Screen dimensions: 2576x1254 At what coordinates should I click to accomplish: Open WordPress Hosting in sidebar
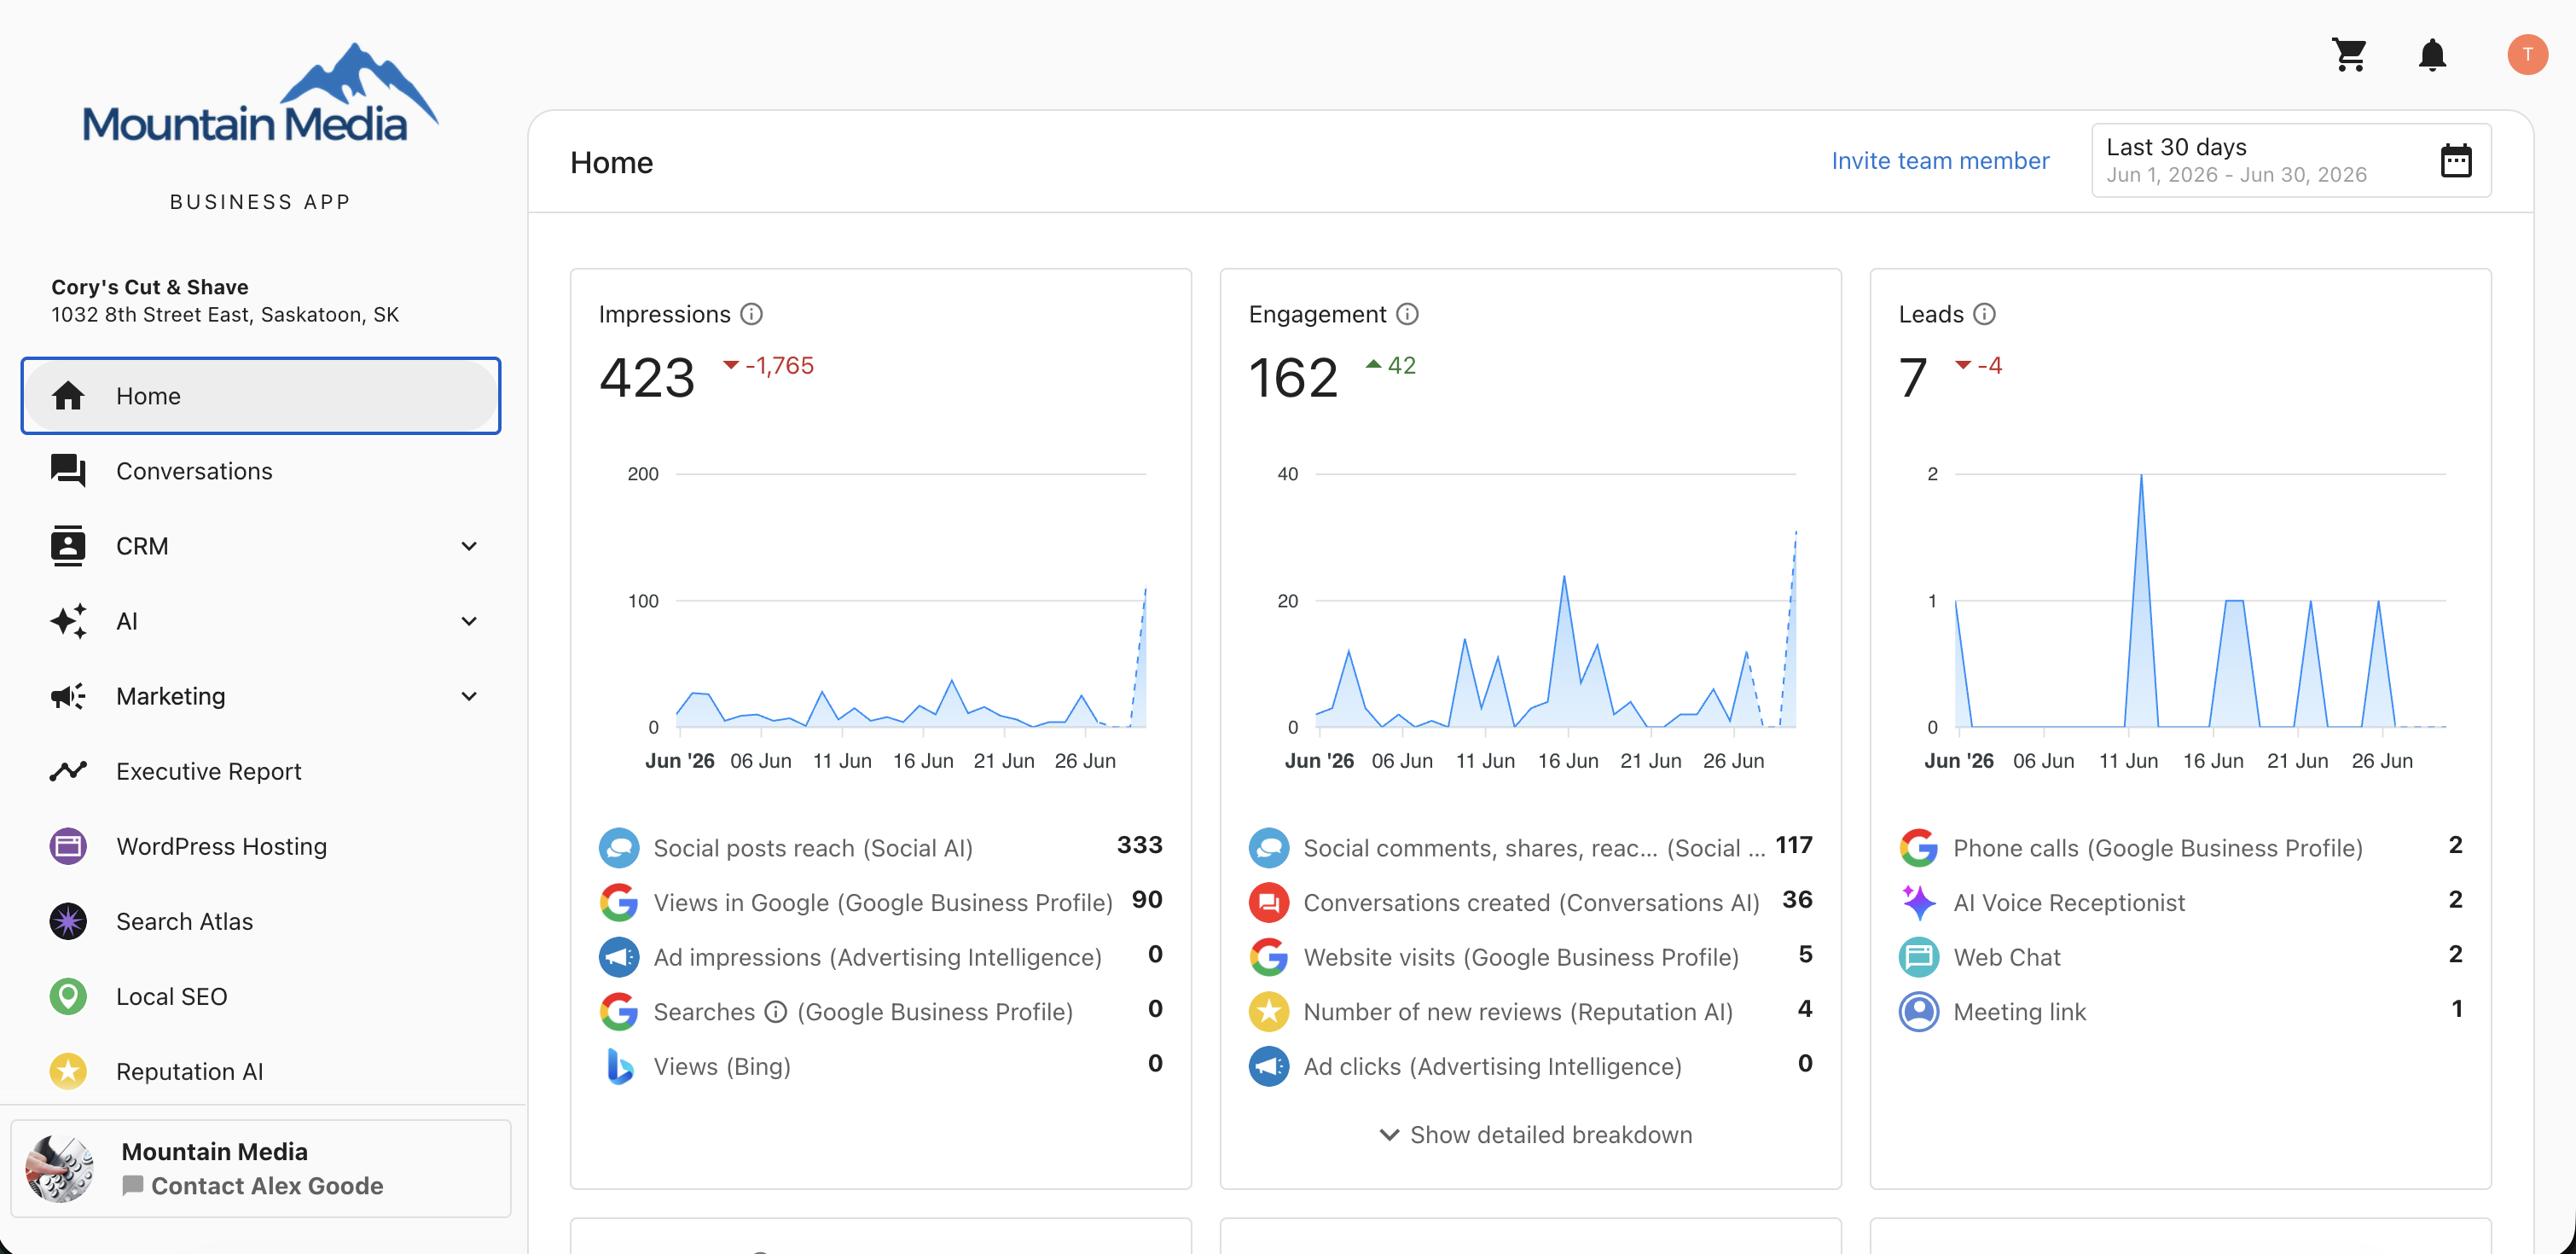click(x=261, y=846)
